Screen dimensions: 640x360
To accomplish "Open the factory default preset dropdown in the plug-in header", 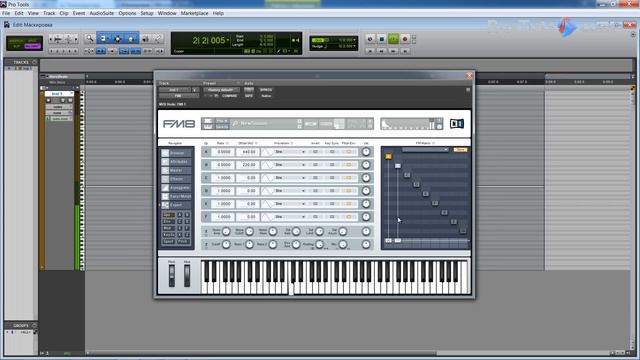I will pos(221,90).
